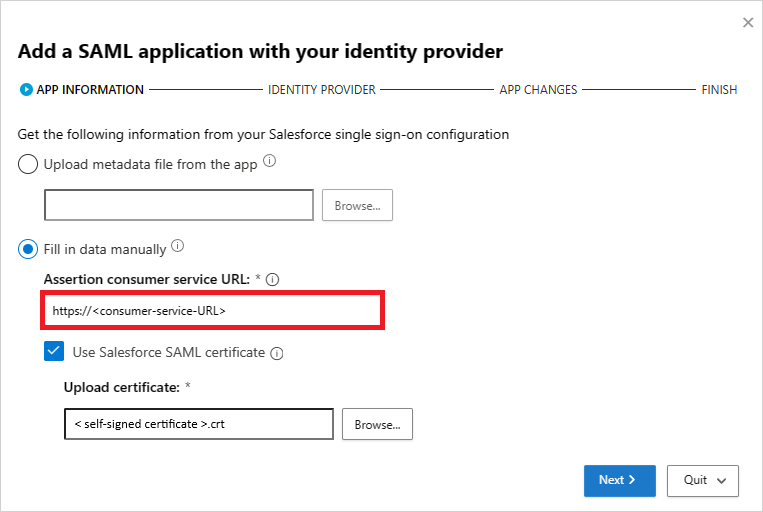Go to the Identity Provider step

pyautogui.click(x=322, y=90)
